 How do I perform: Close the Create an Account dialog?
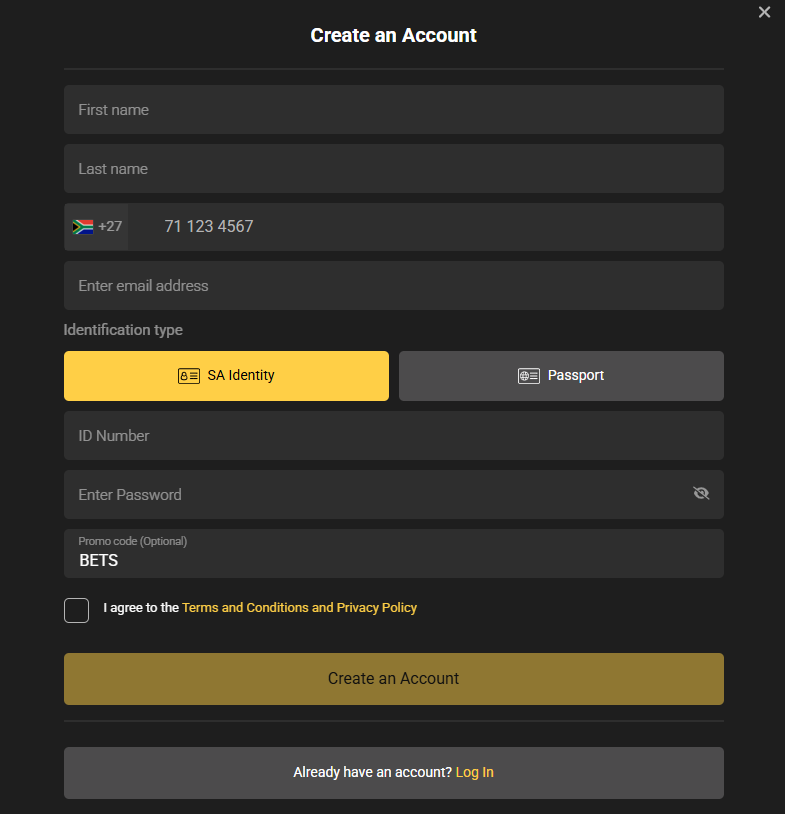coord(765,13)
